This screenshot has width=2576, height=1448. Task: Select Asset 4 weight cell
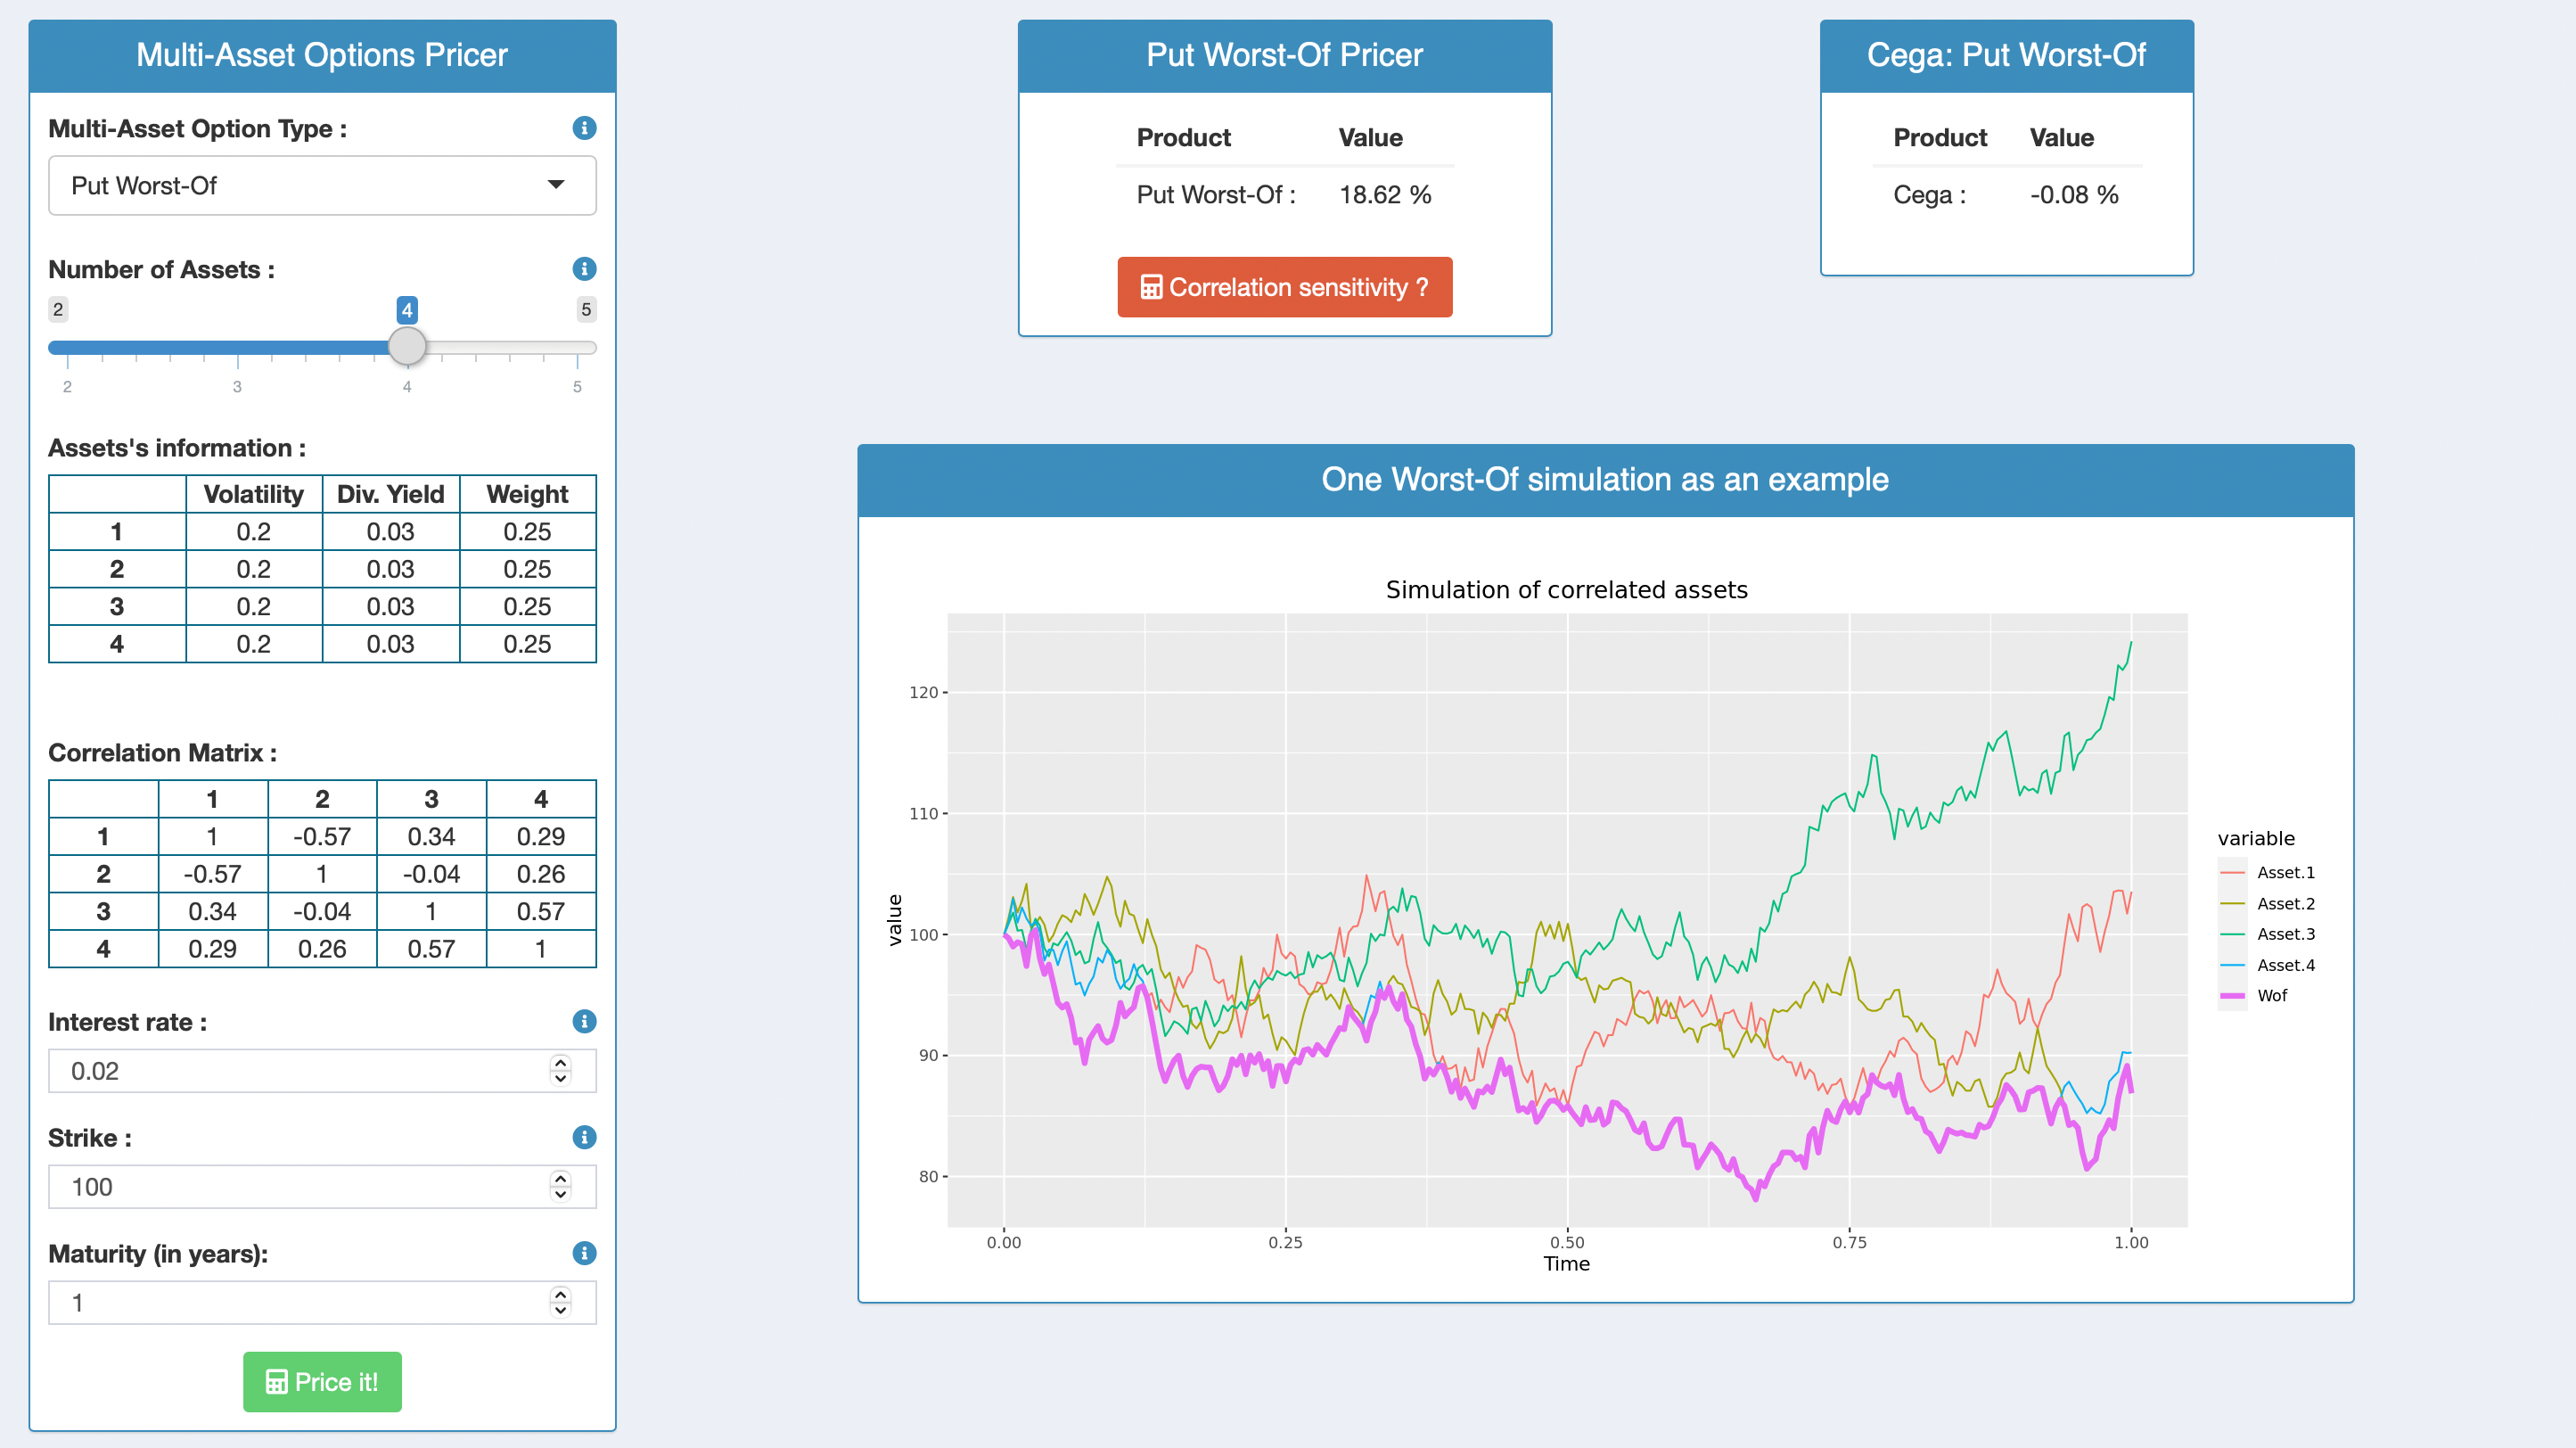click(x=527, y=644)
